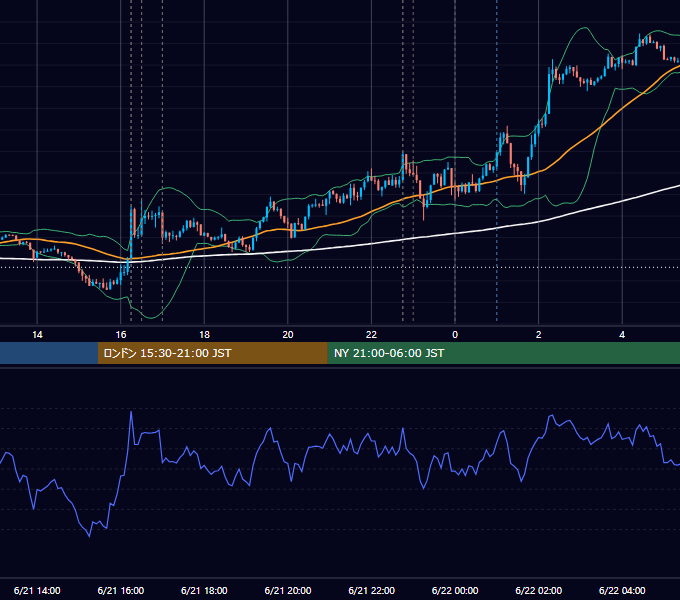Click the '4' hour axis label
680x600 pixels.
pos(622,335)
